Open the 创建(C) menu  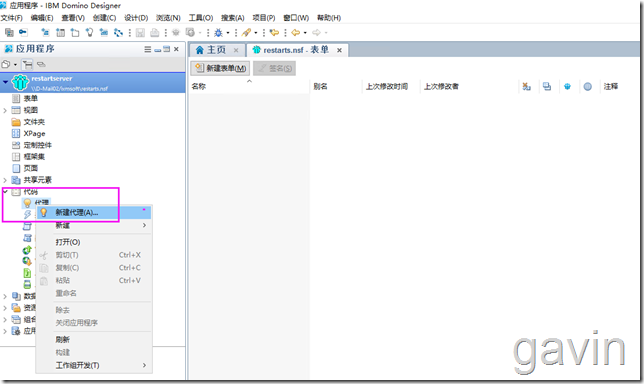point(104,18)
